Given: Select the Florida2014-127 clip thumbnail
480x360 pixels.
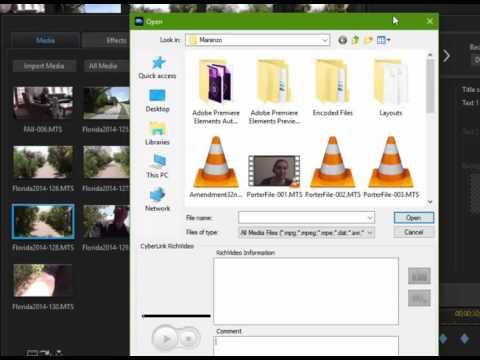Looking at the screenshot, I should point(106,162).
